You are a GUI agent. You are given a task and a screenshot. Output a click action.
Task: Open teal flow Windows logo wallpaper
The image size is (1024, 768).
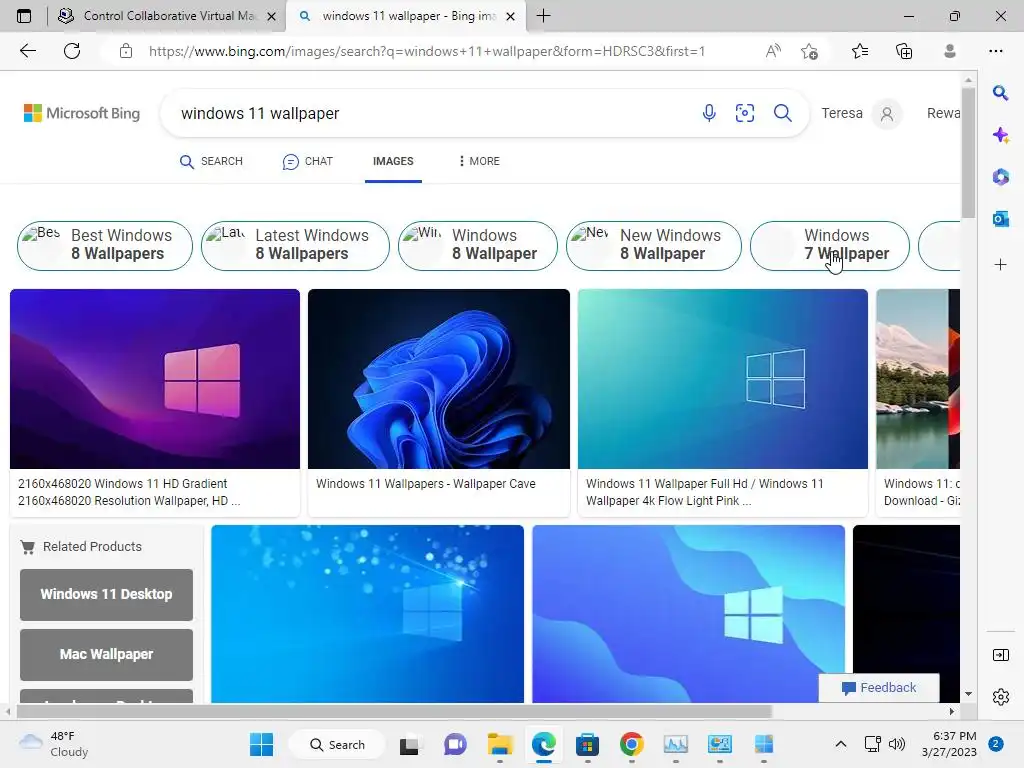[723, 379]
